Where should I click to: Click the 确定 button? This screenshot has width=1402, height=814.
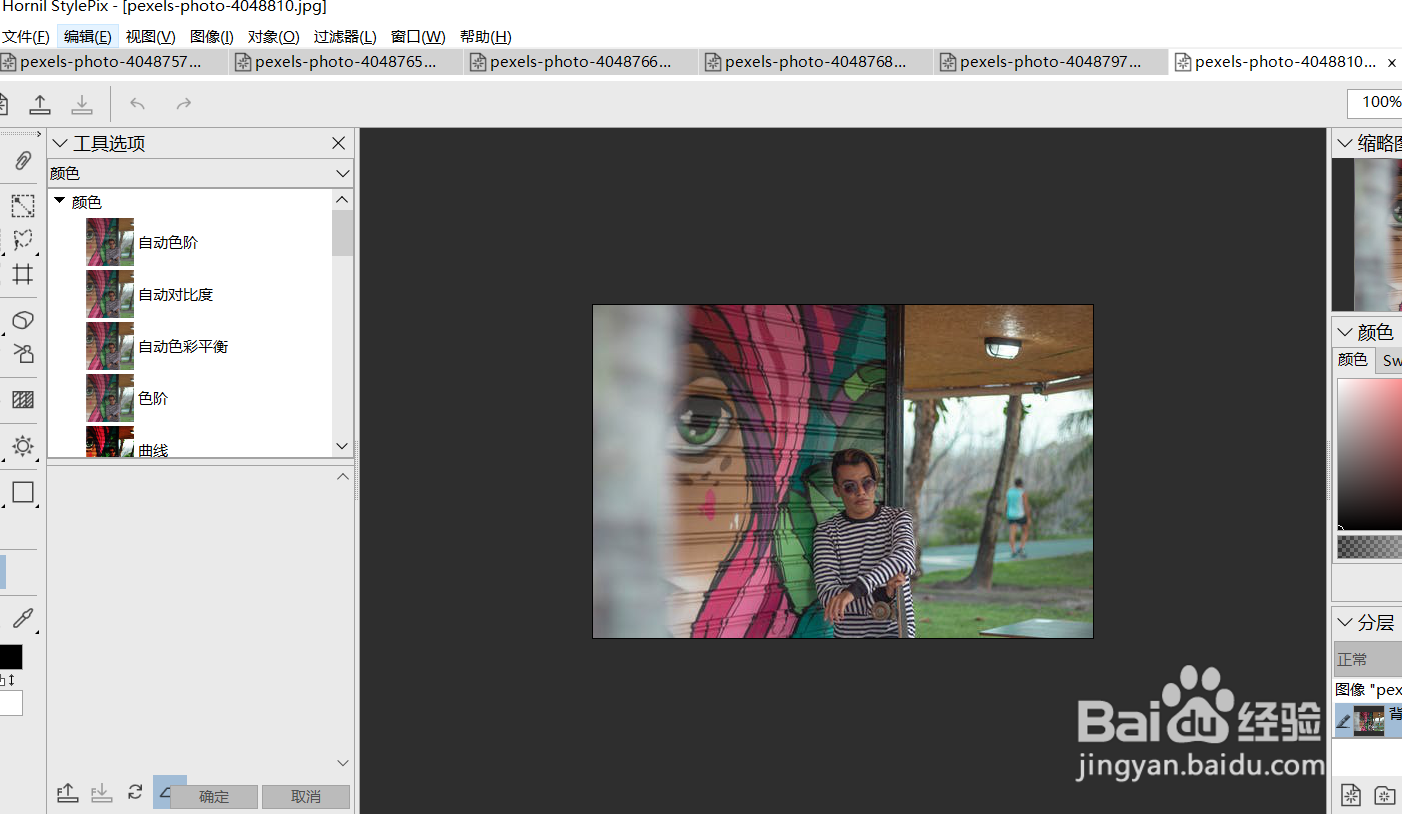point(214,797)
